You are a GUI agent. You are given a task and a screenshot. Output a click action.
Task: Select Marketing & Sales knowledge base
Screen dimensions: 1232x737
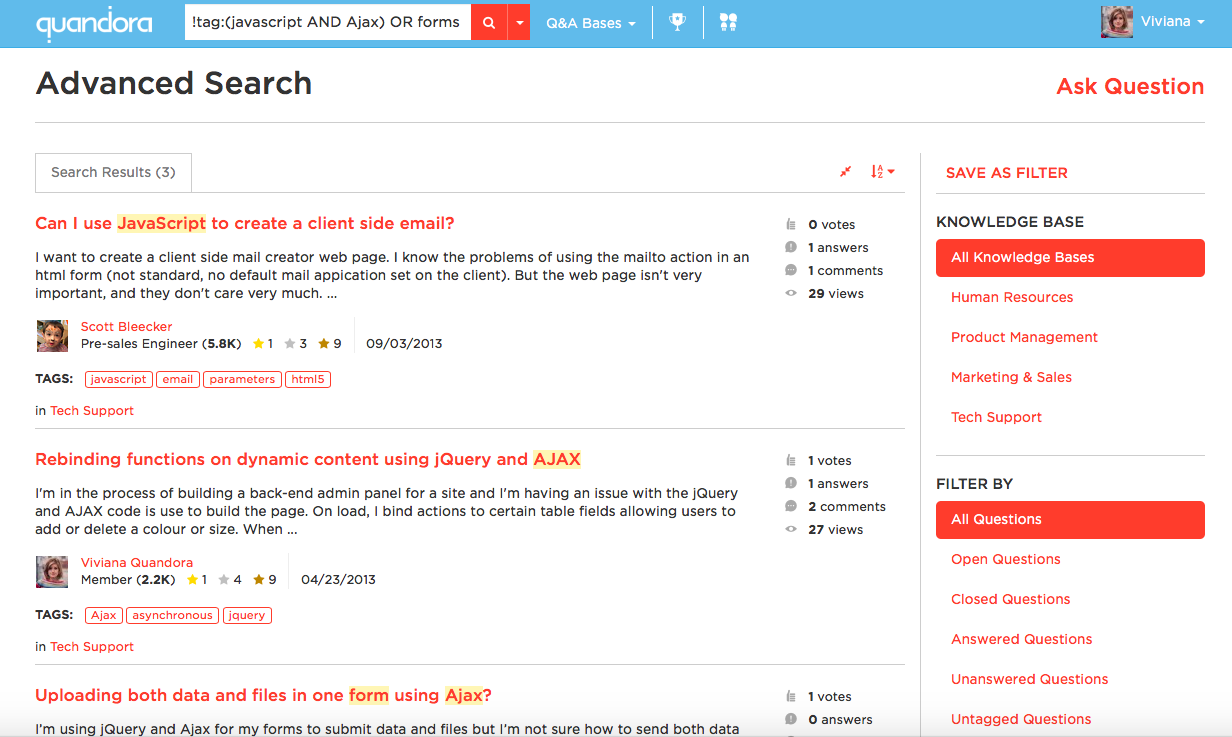point(1011,377)
